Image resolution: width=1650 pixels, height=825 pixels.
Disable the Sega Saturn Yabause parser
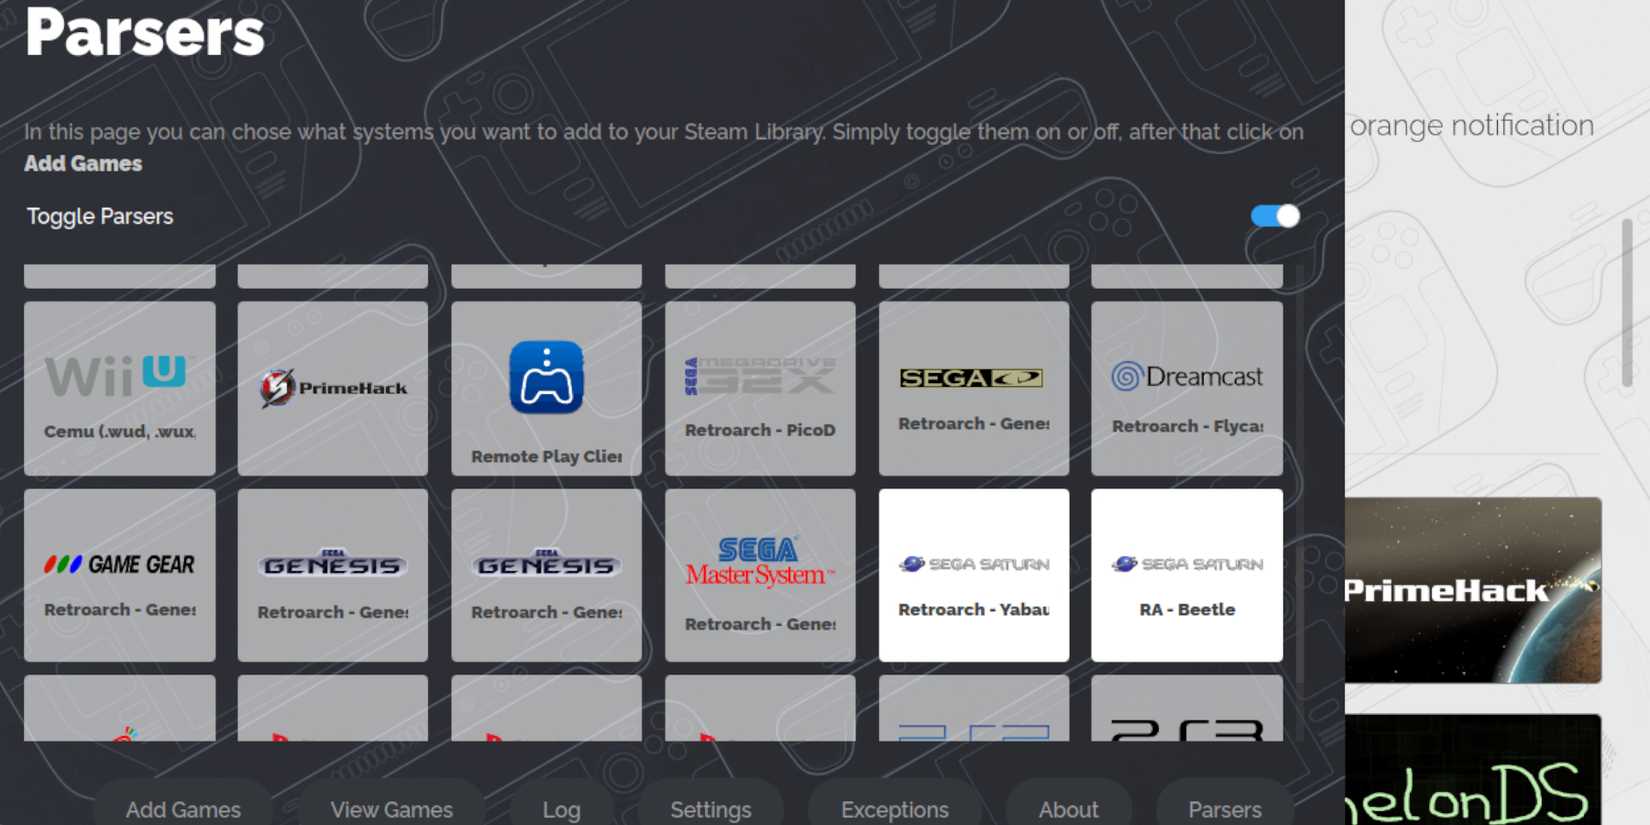(974, 575)
